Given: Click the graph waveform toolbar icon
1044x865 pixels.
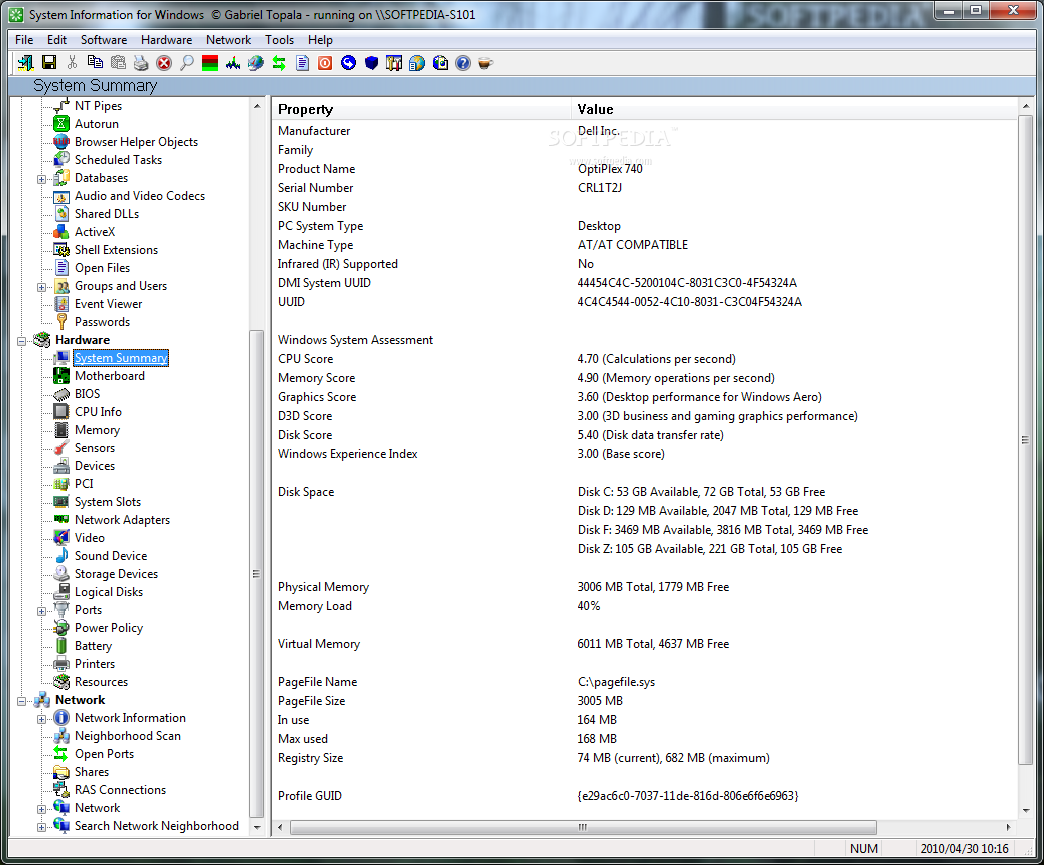Looking at the screenshot, I should tap(233, 63).
